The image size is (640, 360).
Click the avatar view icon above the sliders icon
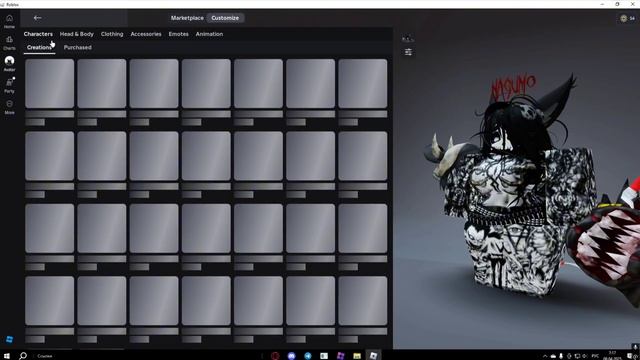(x=408, y=39)
